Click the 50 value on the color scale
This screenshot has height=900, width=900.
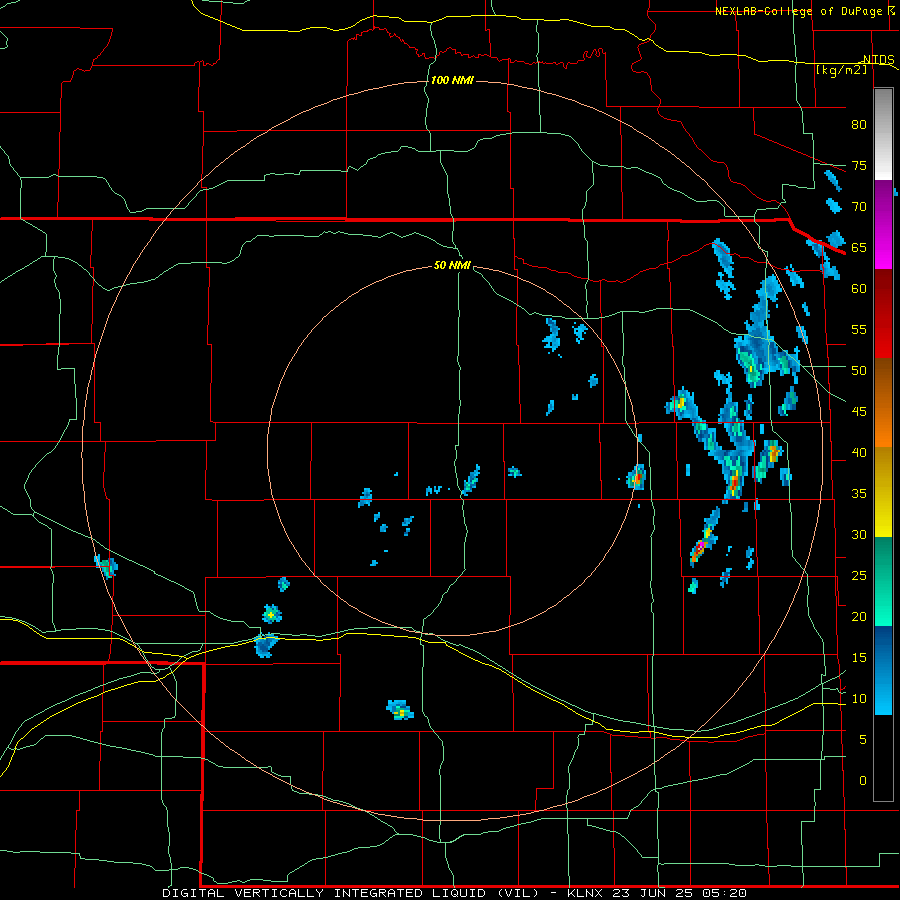(x=859, y=371)
